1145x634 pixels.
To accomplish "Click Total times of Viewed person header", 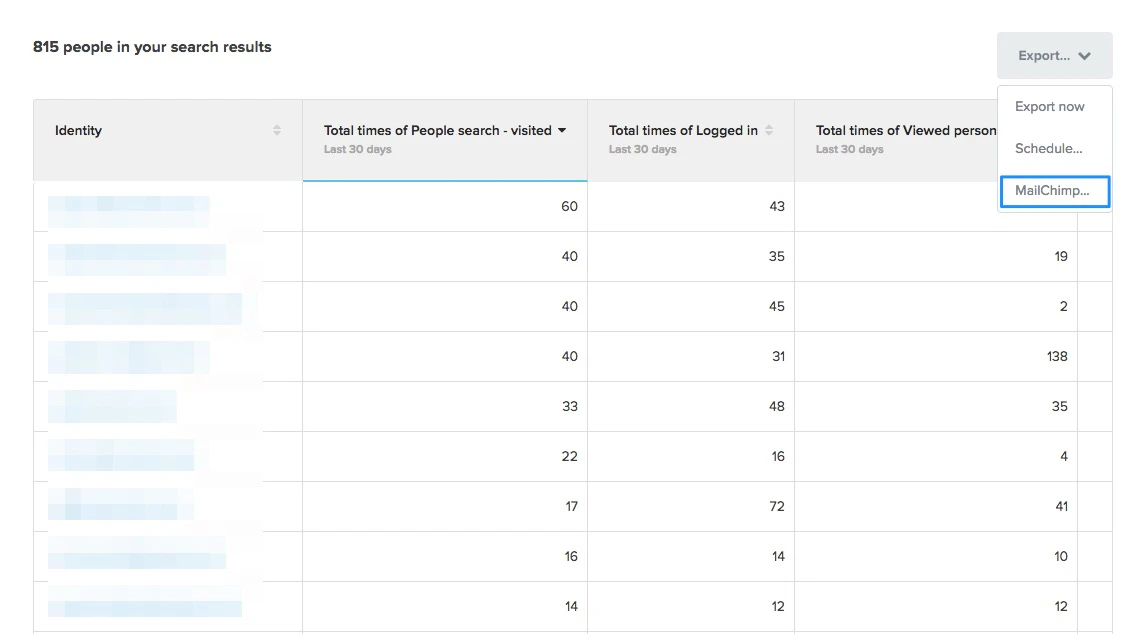I will (x=905, y=131).
